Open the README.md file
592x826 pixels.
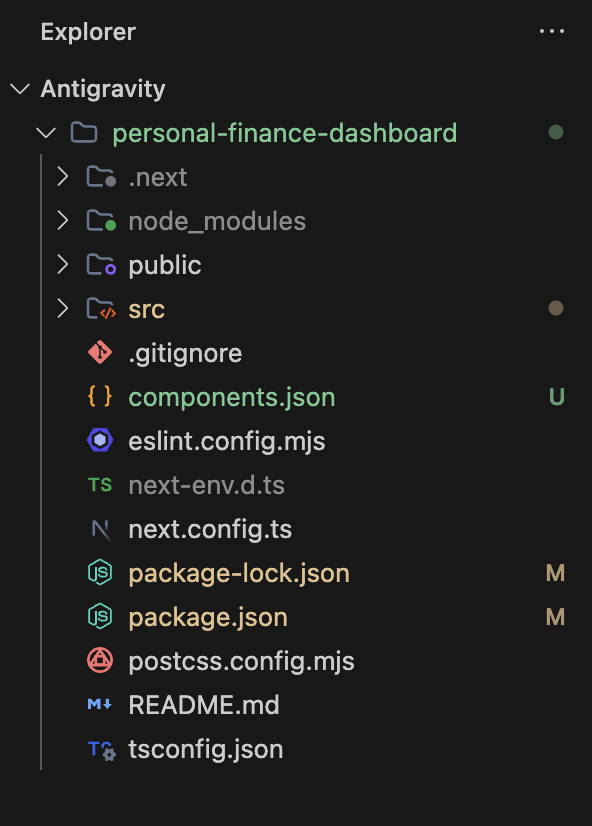point(204,704)
